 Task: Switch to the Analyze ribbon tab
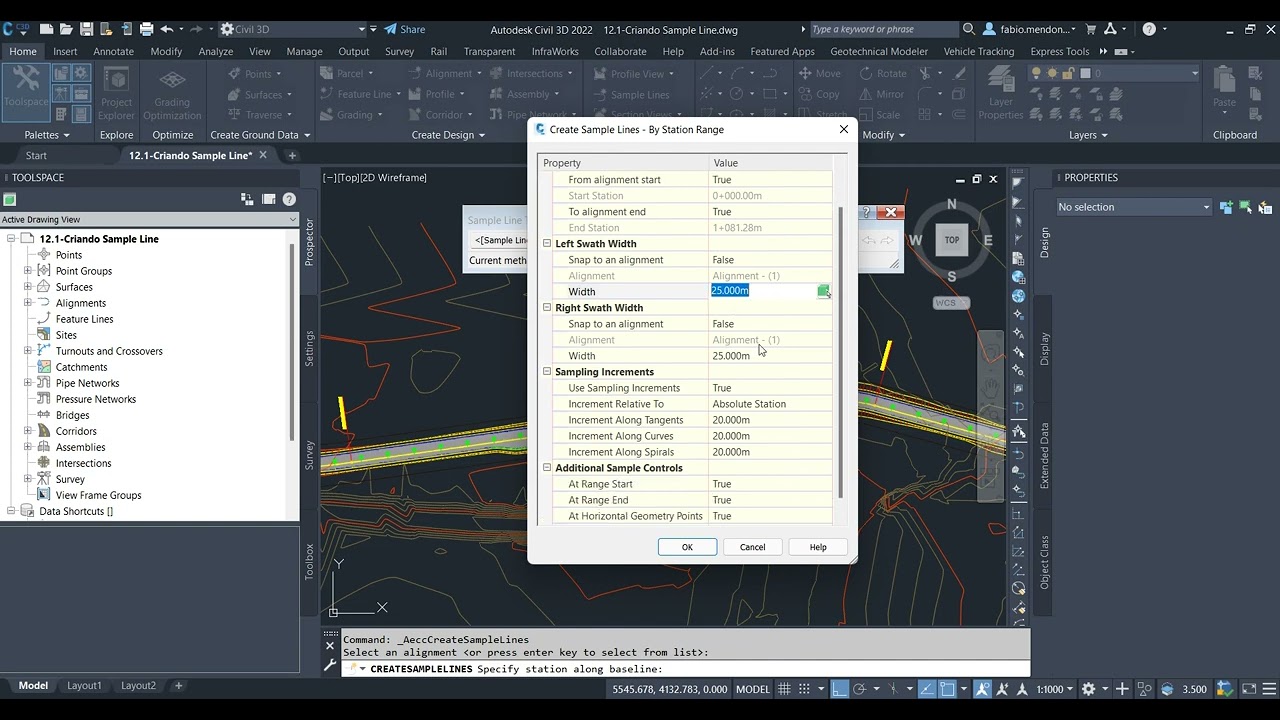(216, 51)
